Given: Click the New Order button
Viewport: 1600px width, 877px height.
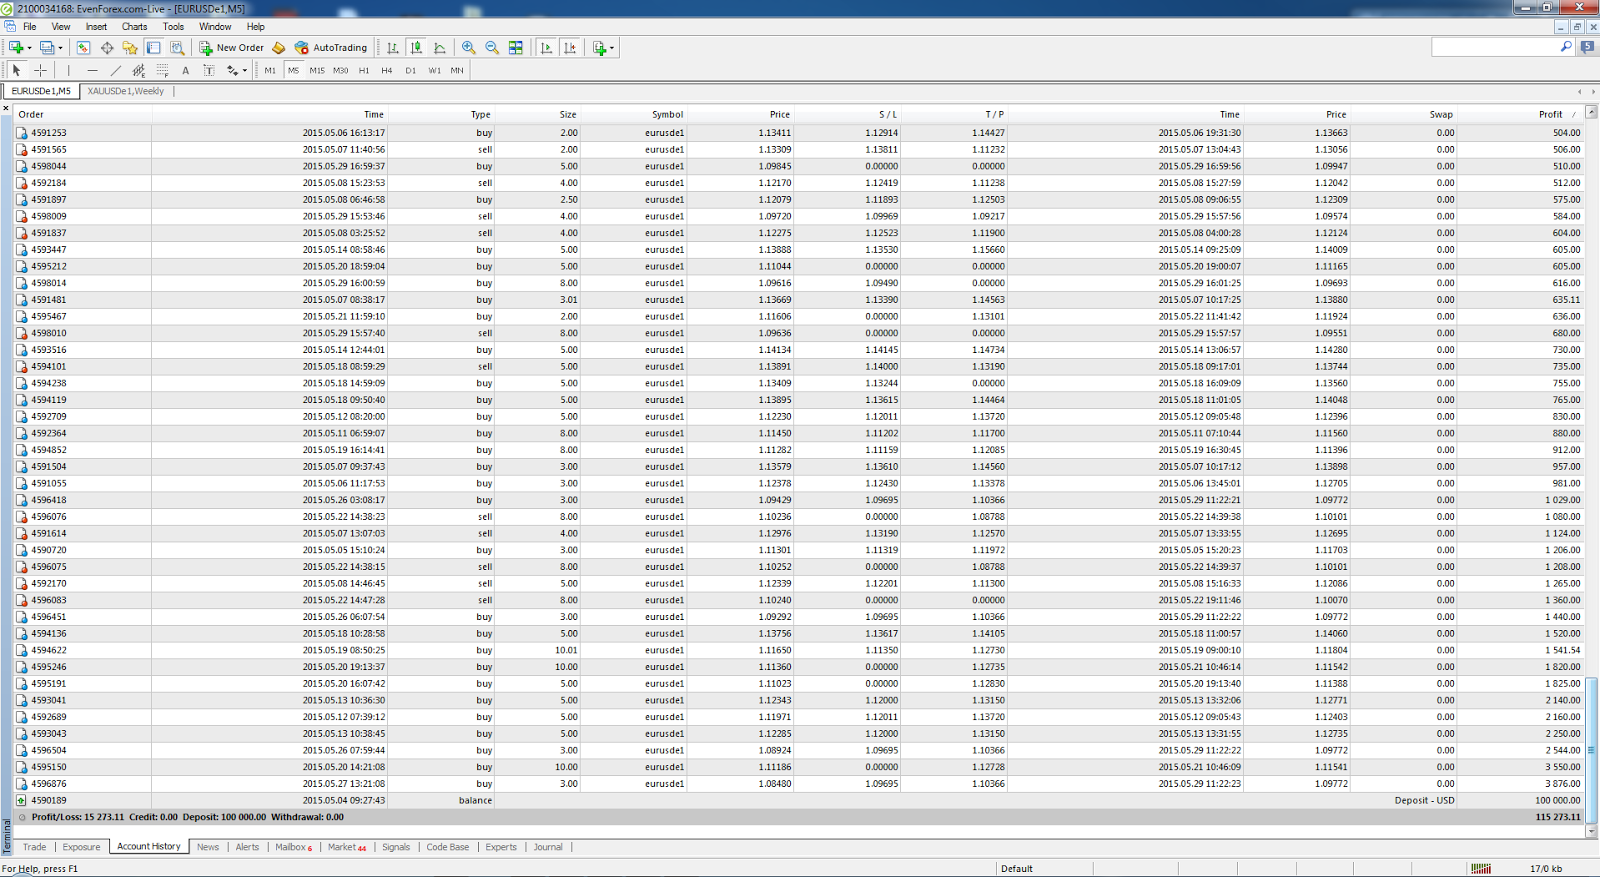Looking at the screenshot, I should click(x=231, y=47).
